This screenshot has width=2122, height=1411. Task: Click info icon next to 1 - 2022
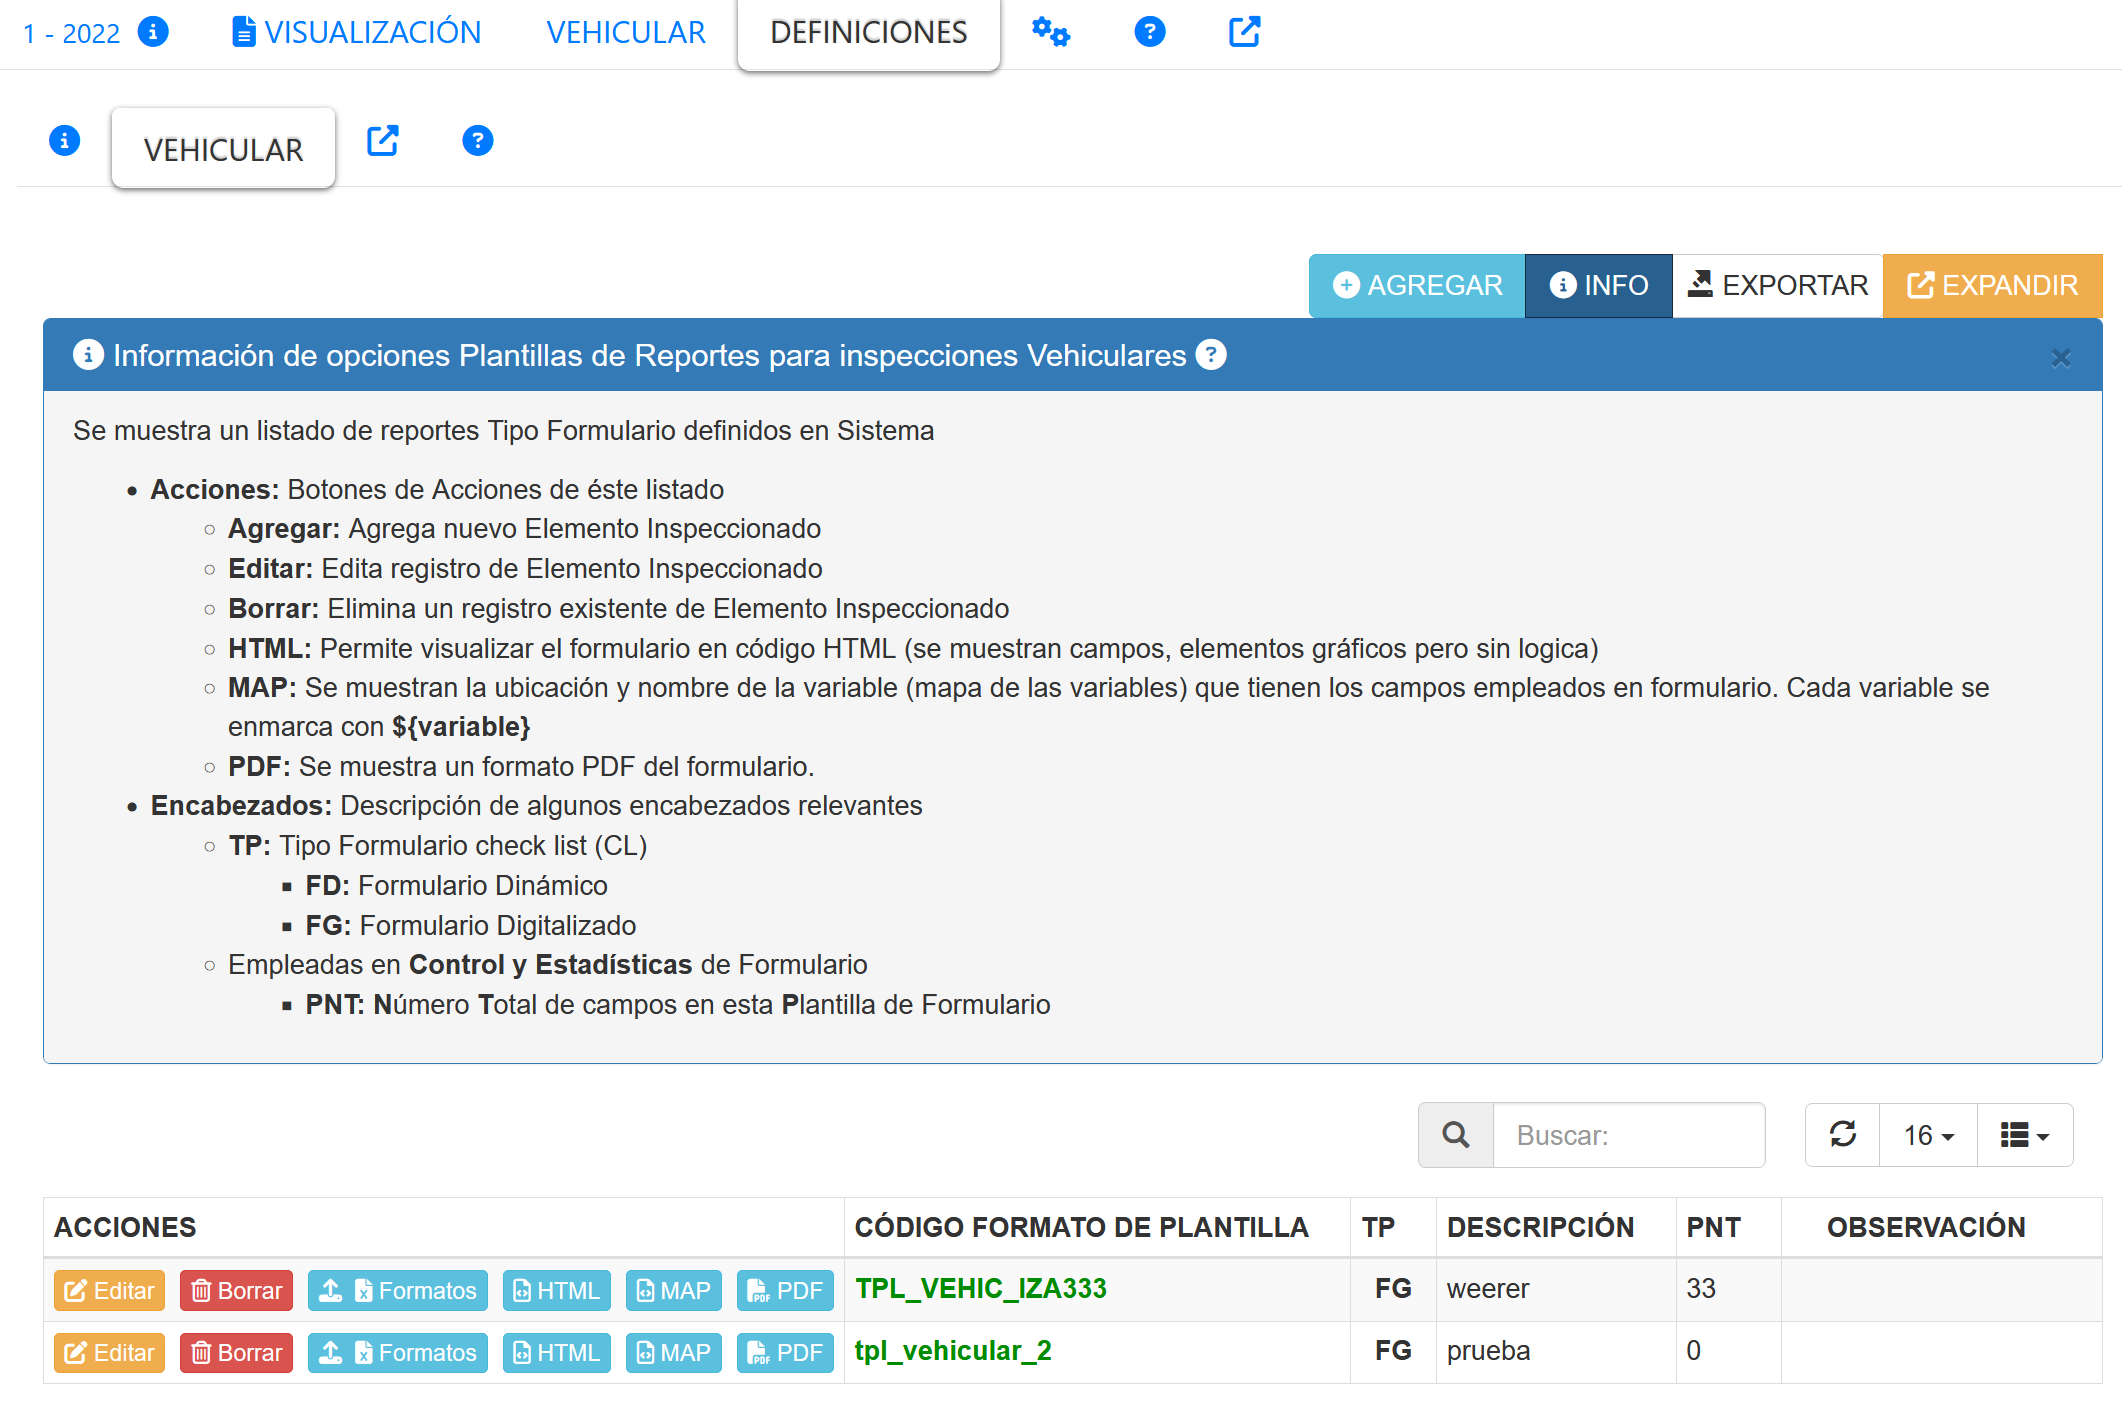click(153, 32)
